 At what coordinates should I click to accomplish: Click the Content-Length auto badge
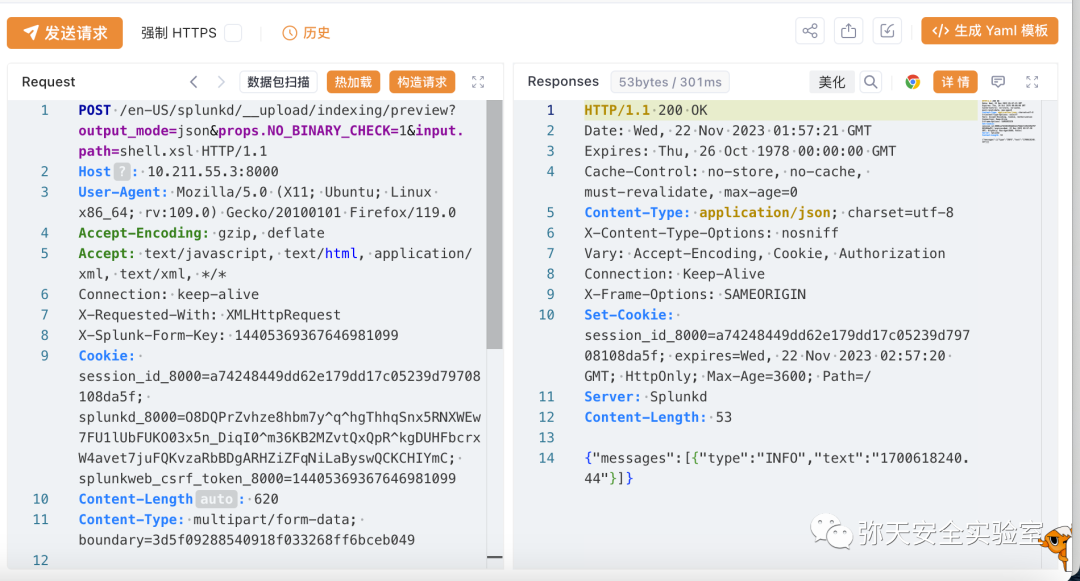(x=216, y=499)
